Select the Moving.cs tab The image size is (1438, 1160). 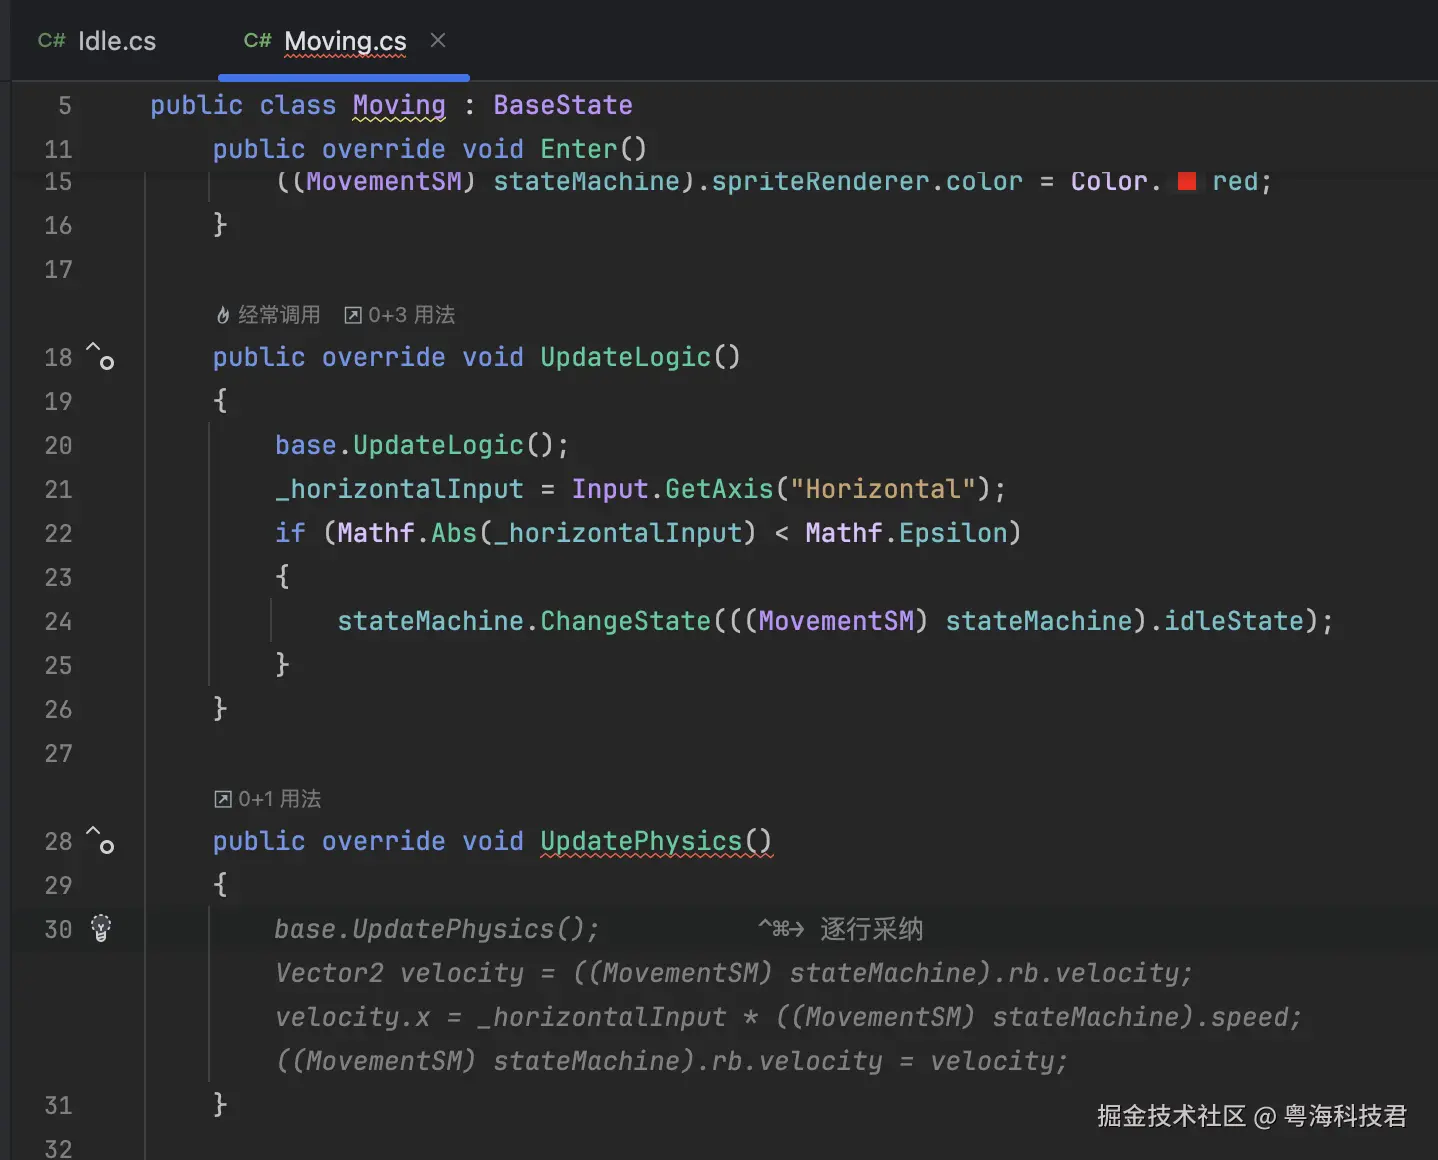[x=344, y=41]
